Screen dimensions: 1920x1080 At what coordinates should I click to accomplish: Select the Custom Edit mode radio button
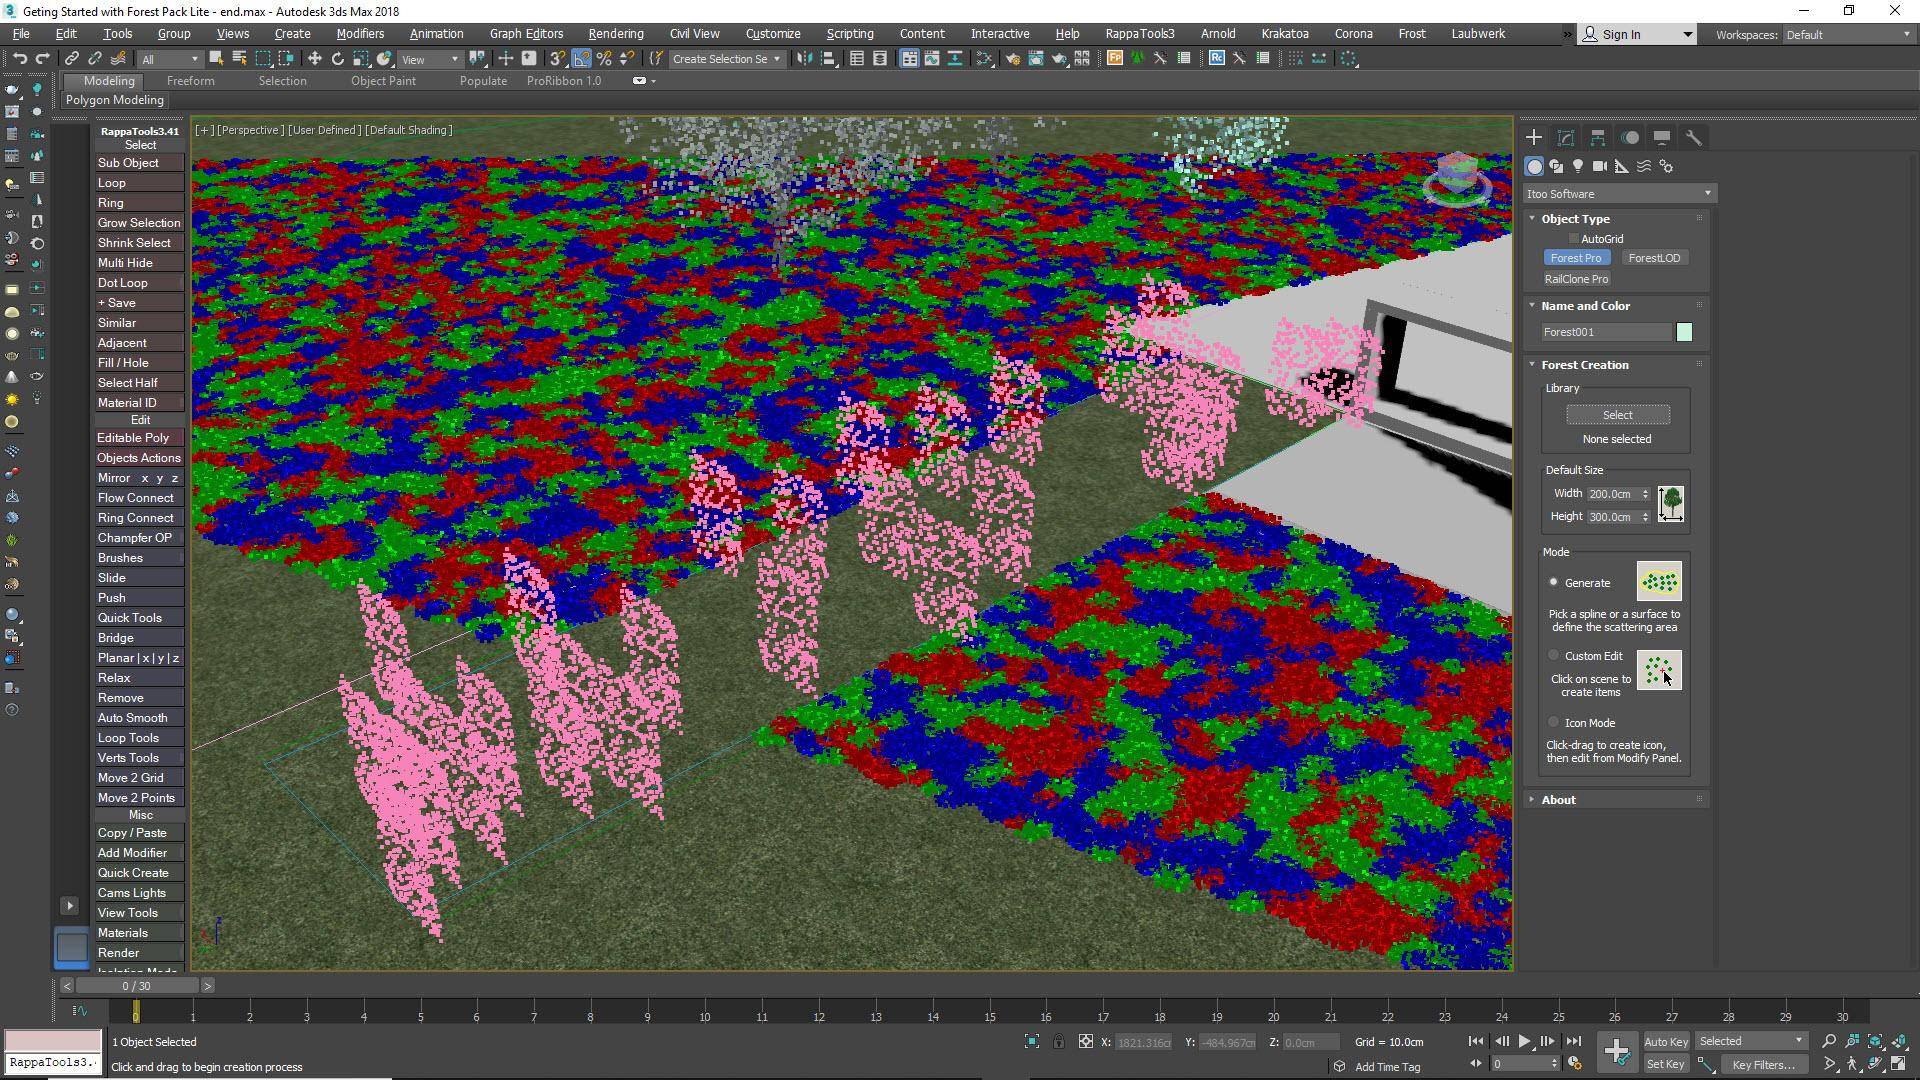(x=1553, y=655)
